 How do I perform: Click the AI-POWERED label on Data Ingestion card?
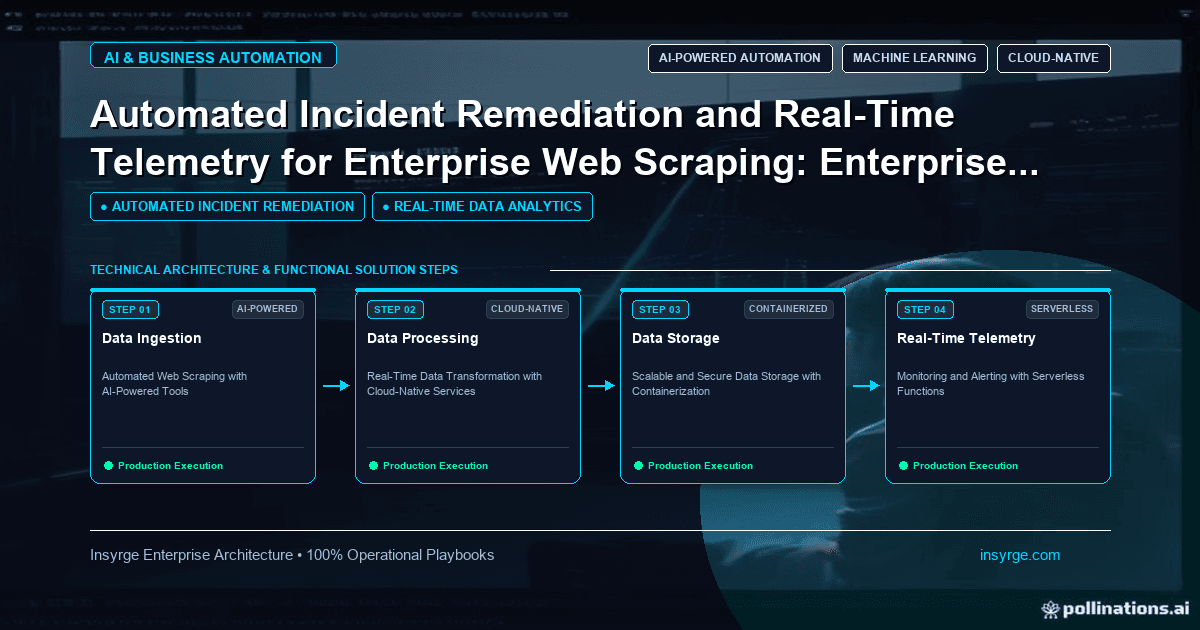coord(267,309)
